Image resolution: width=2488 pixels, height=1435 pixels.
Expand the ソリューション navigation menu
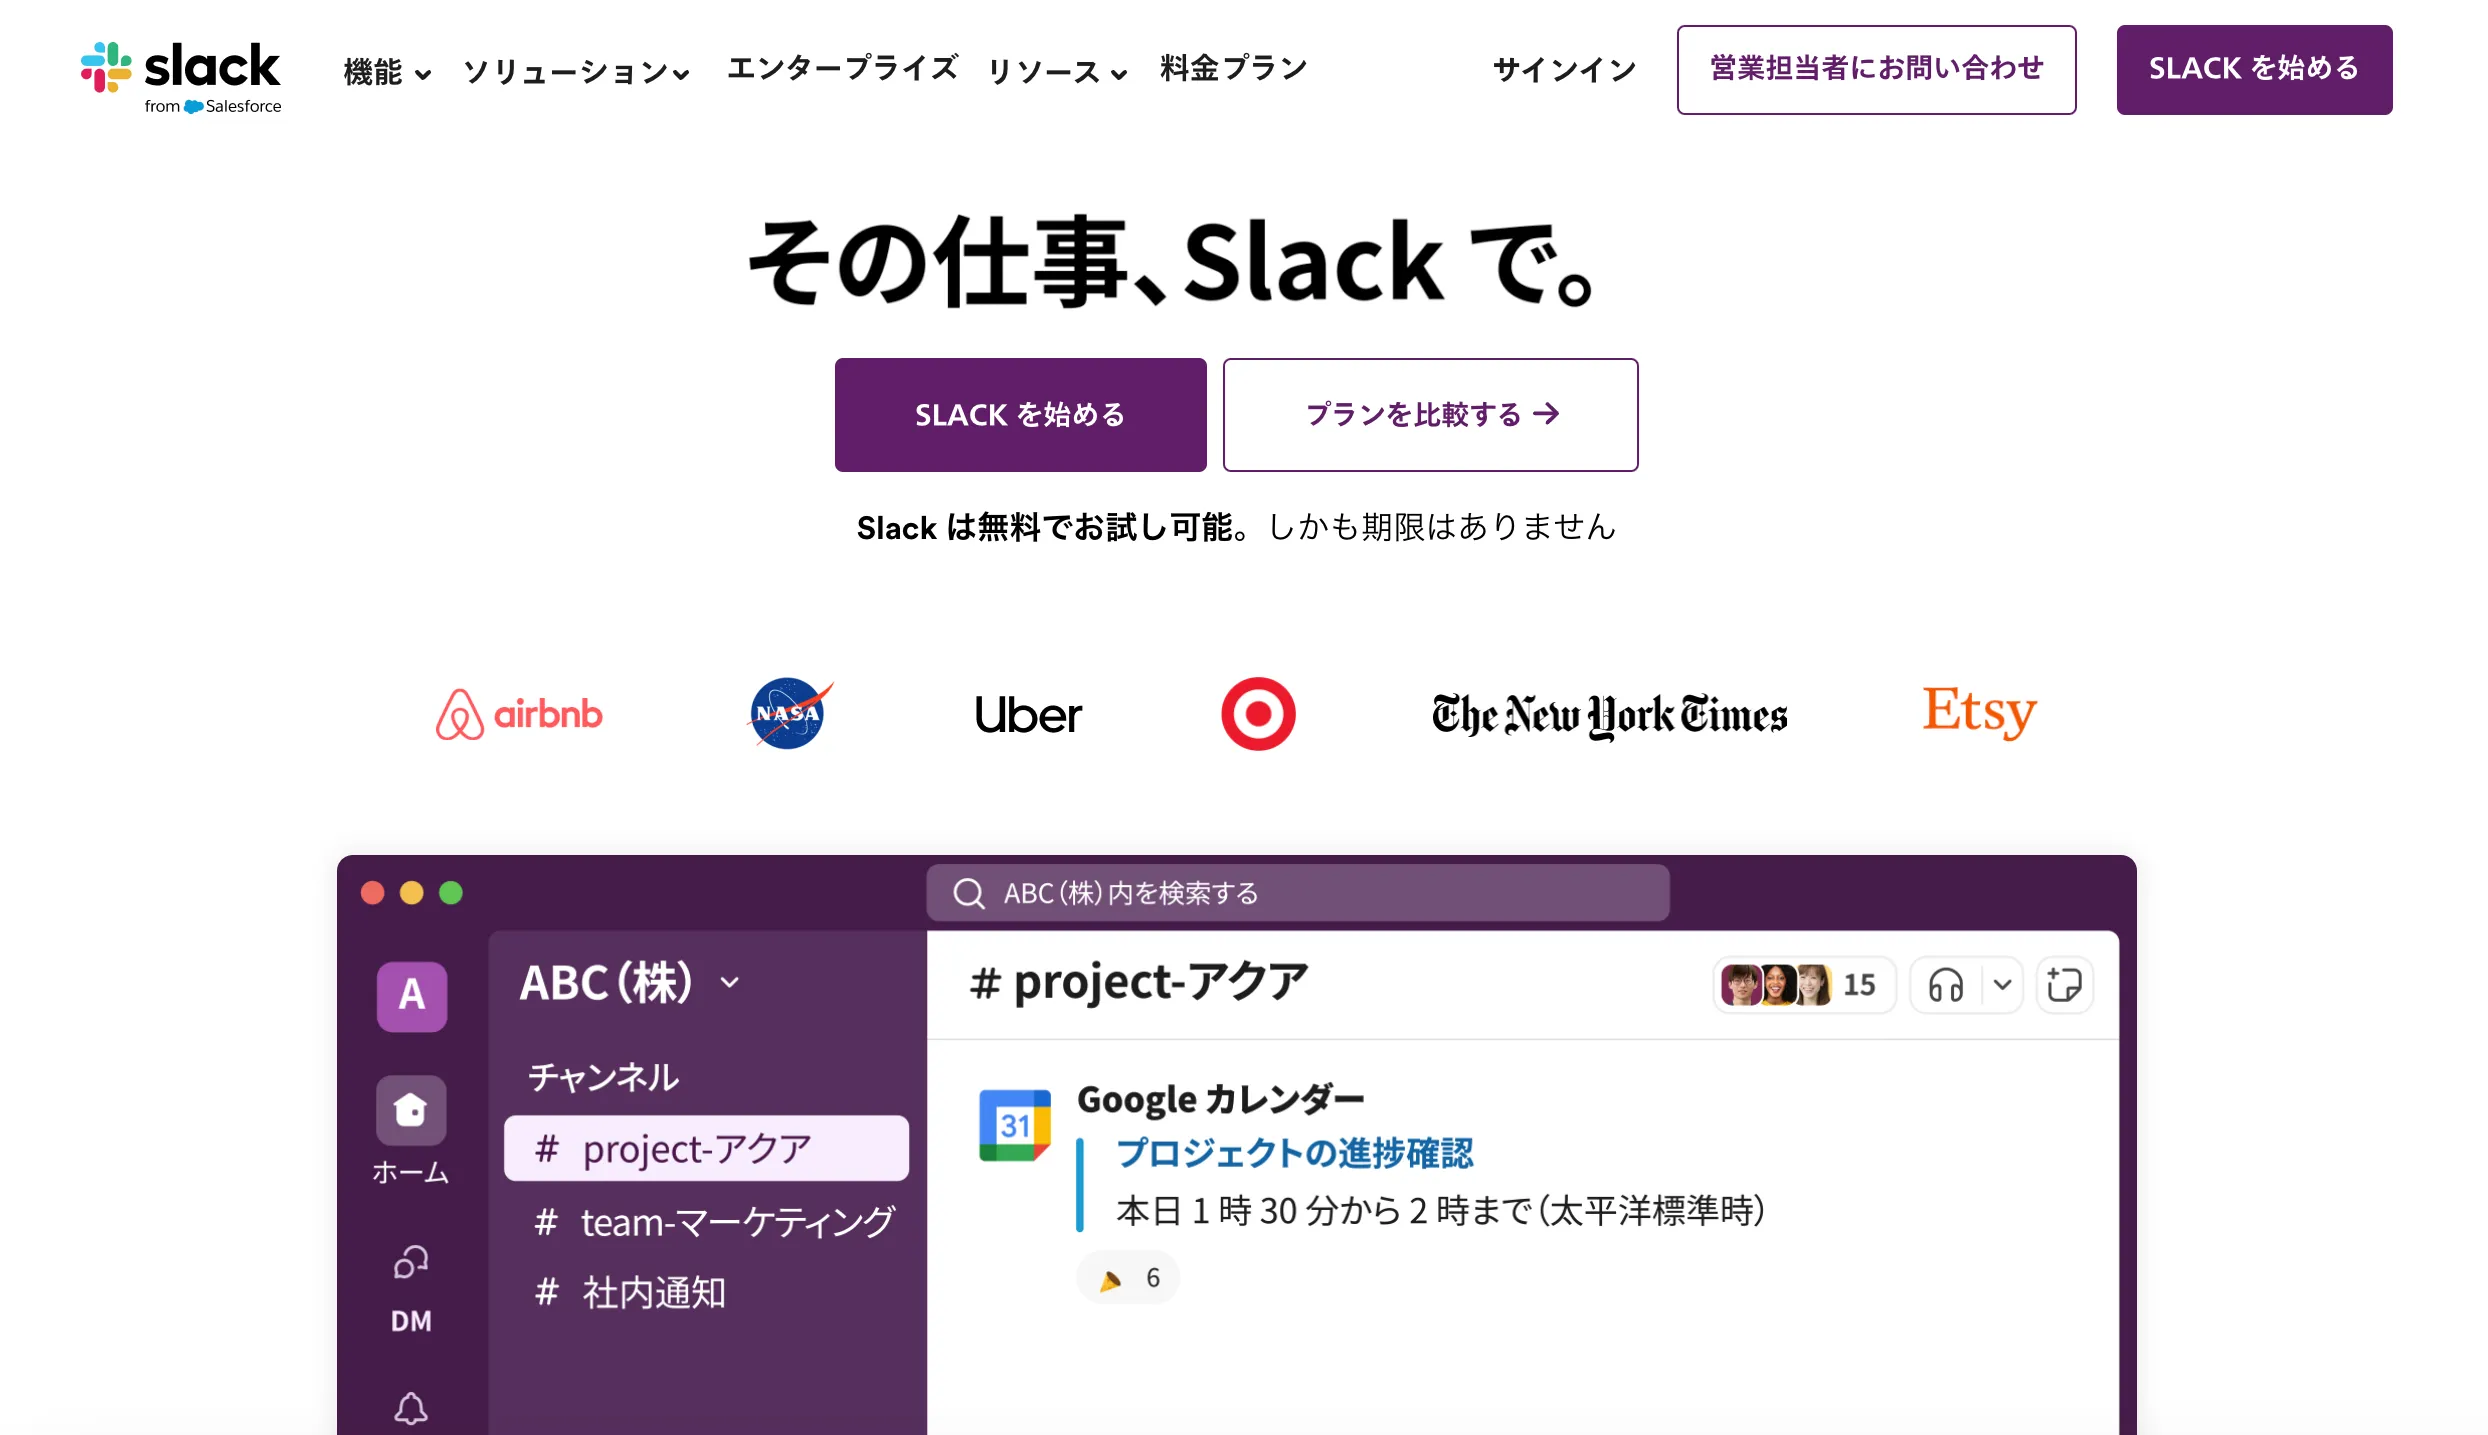[576, 72]
